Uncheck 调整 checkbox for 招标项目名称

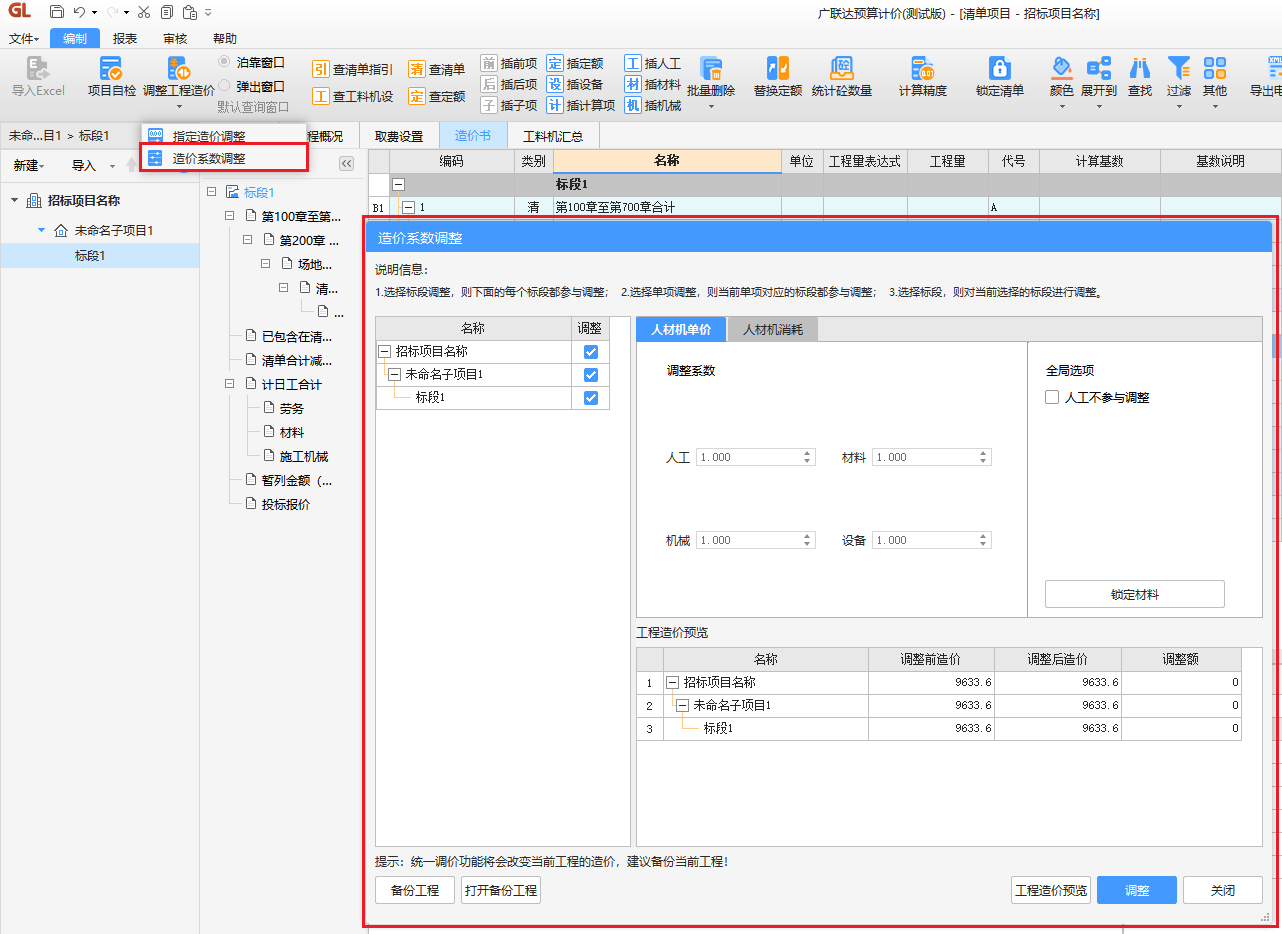590,352
